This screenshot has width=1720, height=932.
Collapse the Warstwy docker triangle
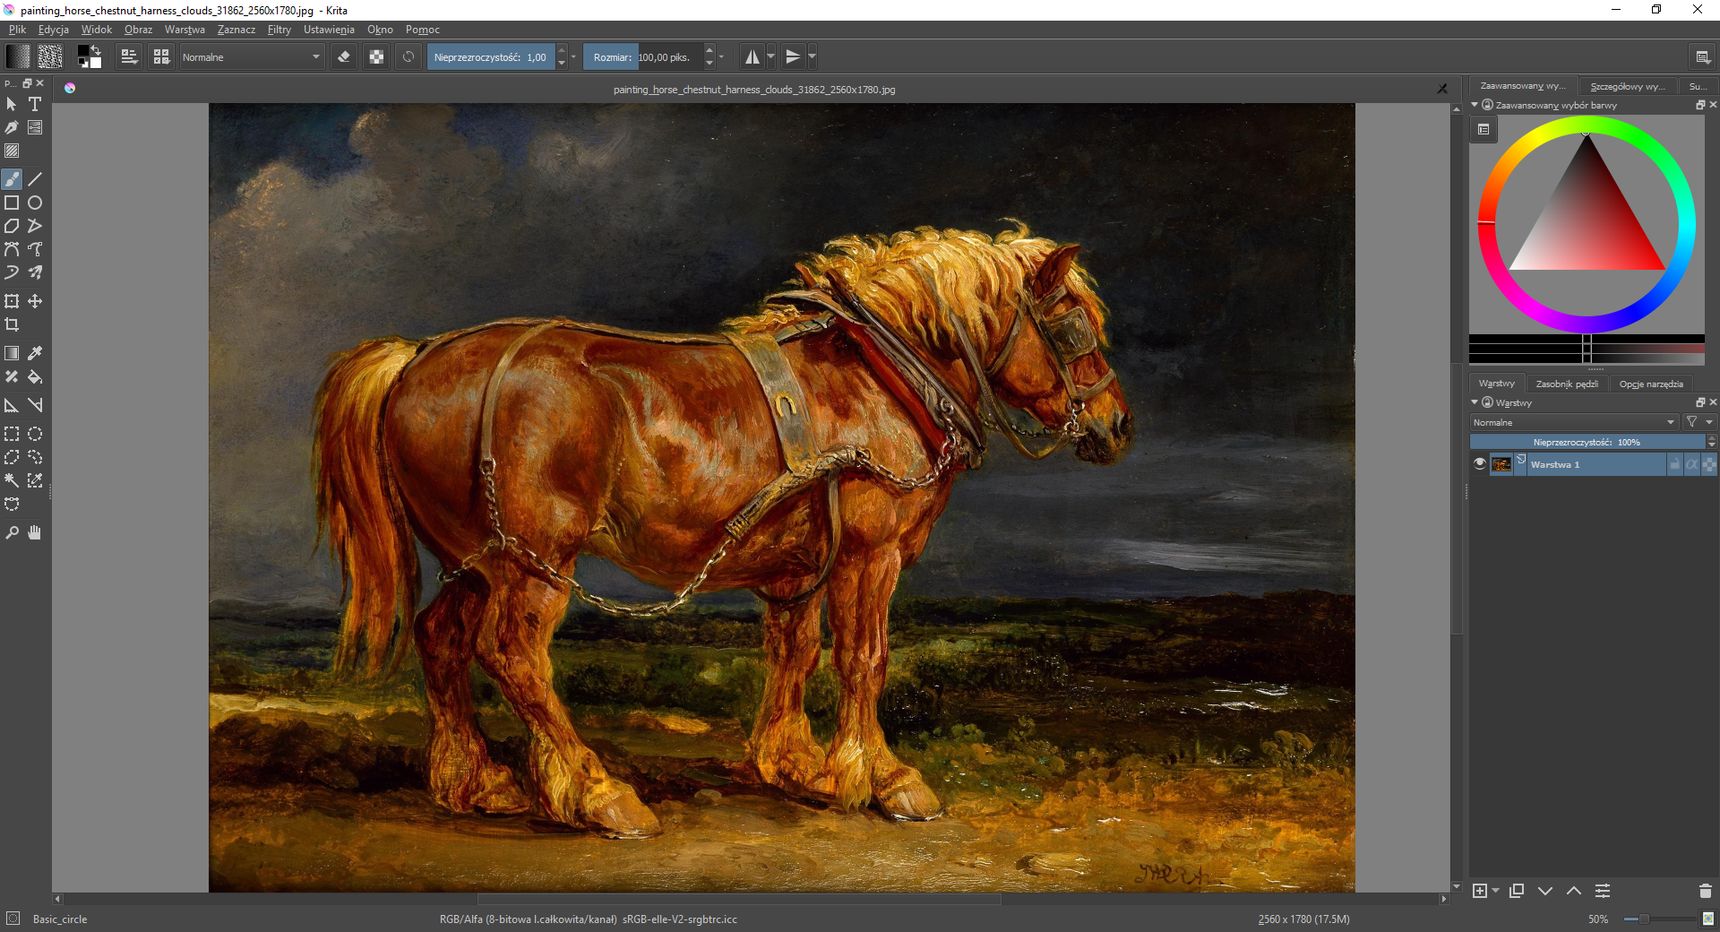[x=1474, y=403]
